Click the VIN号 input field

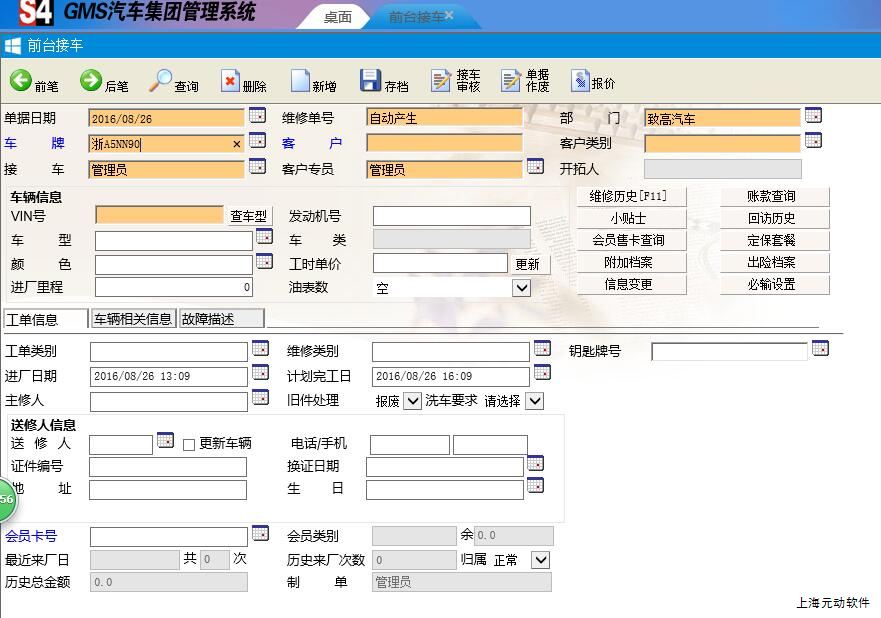159,215
